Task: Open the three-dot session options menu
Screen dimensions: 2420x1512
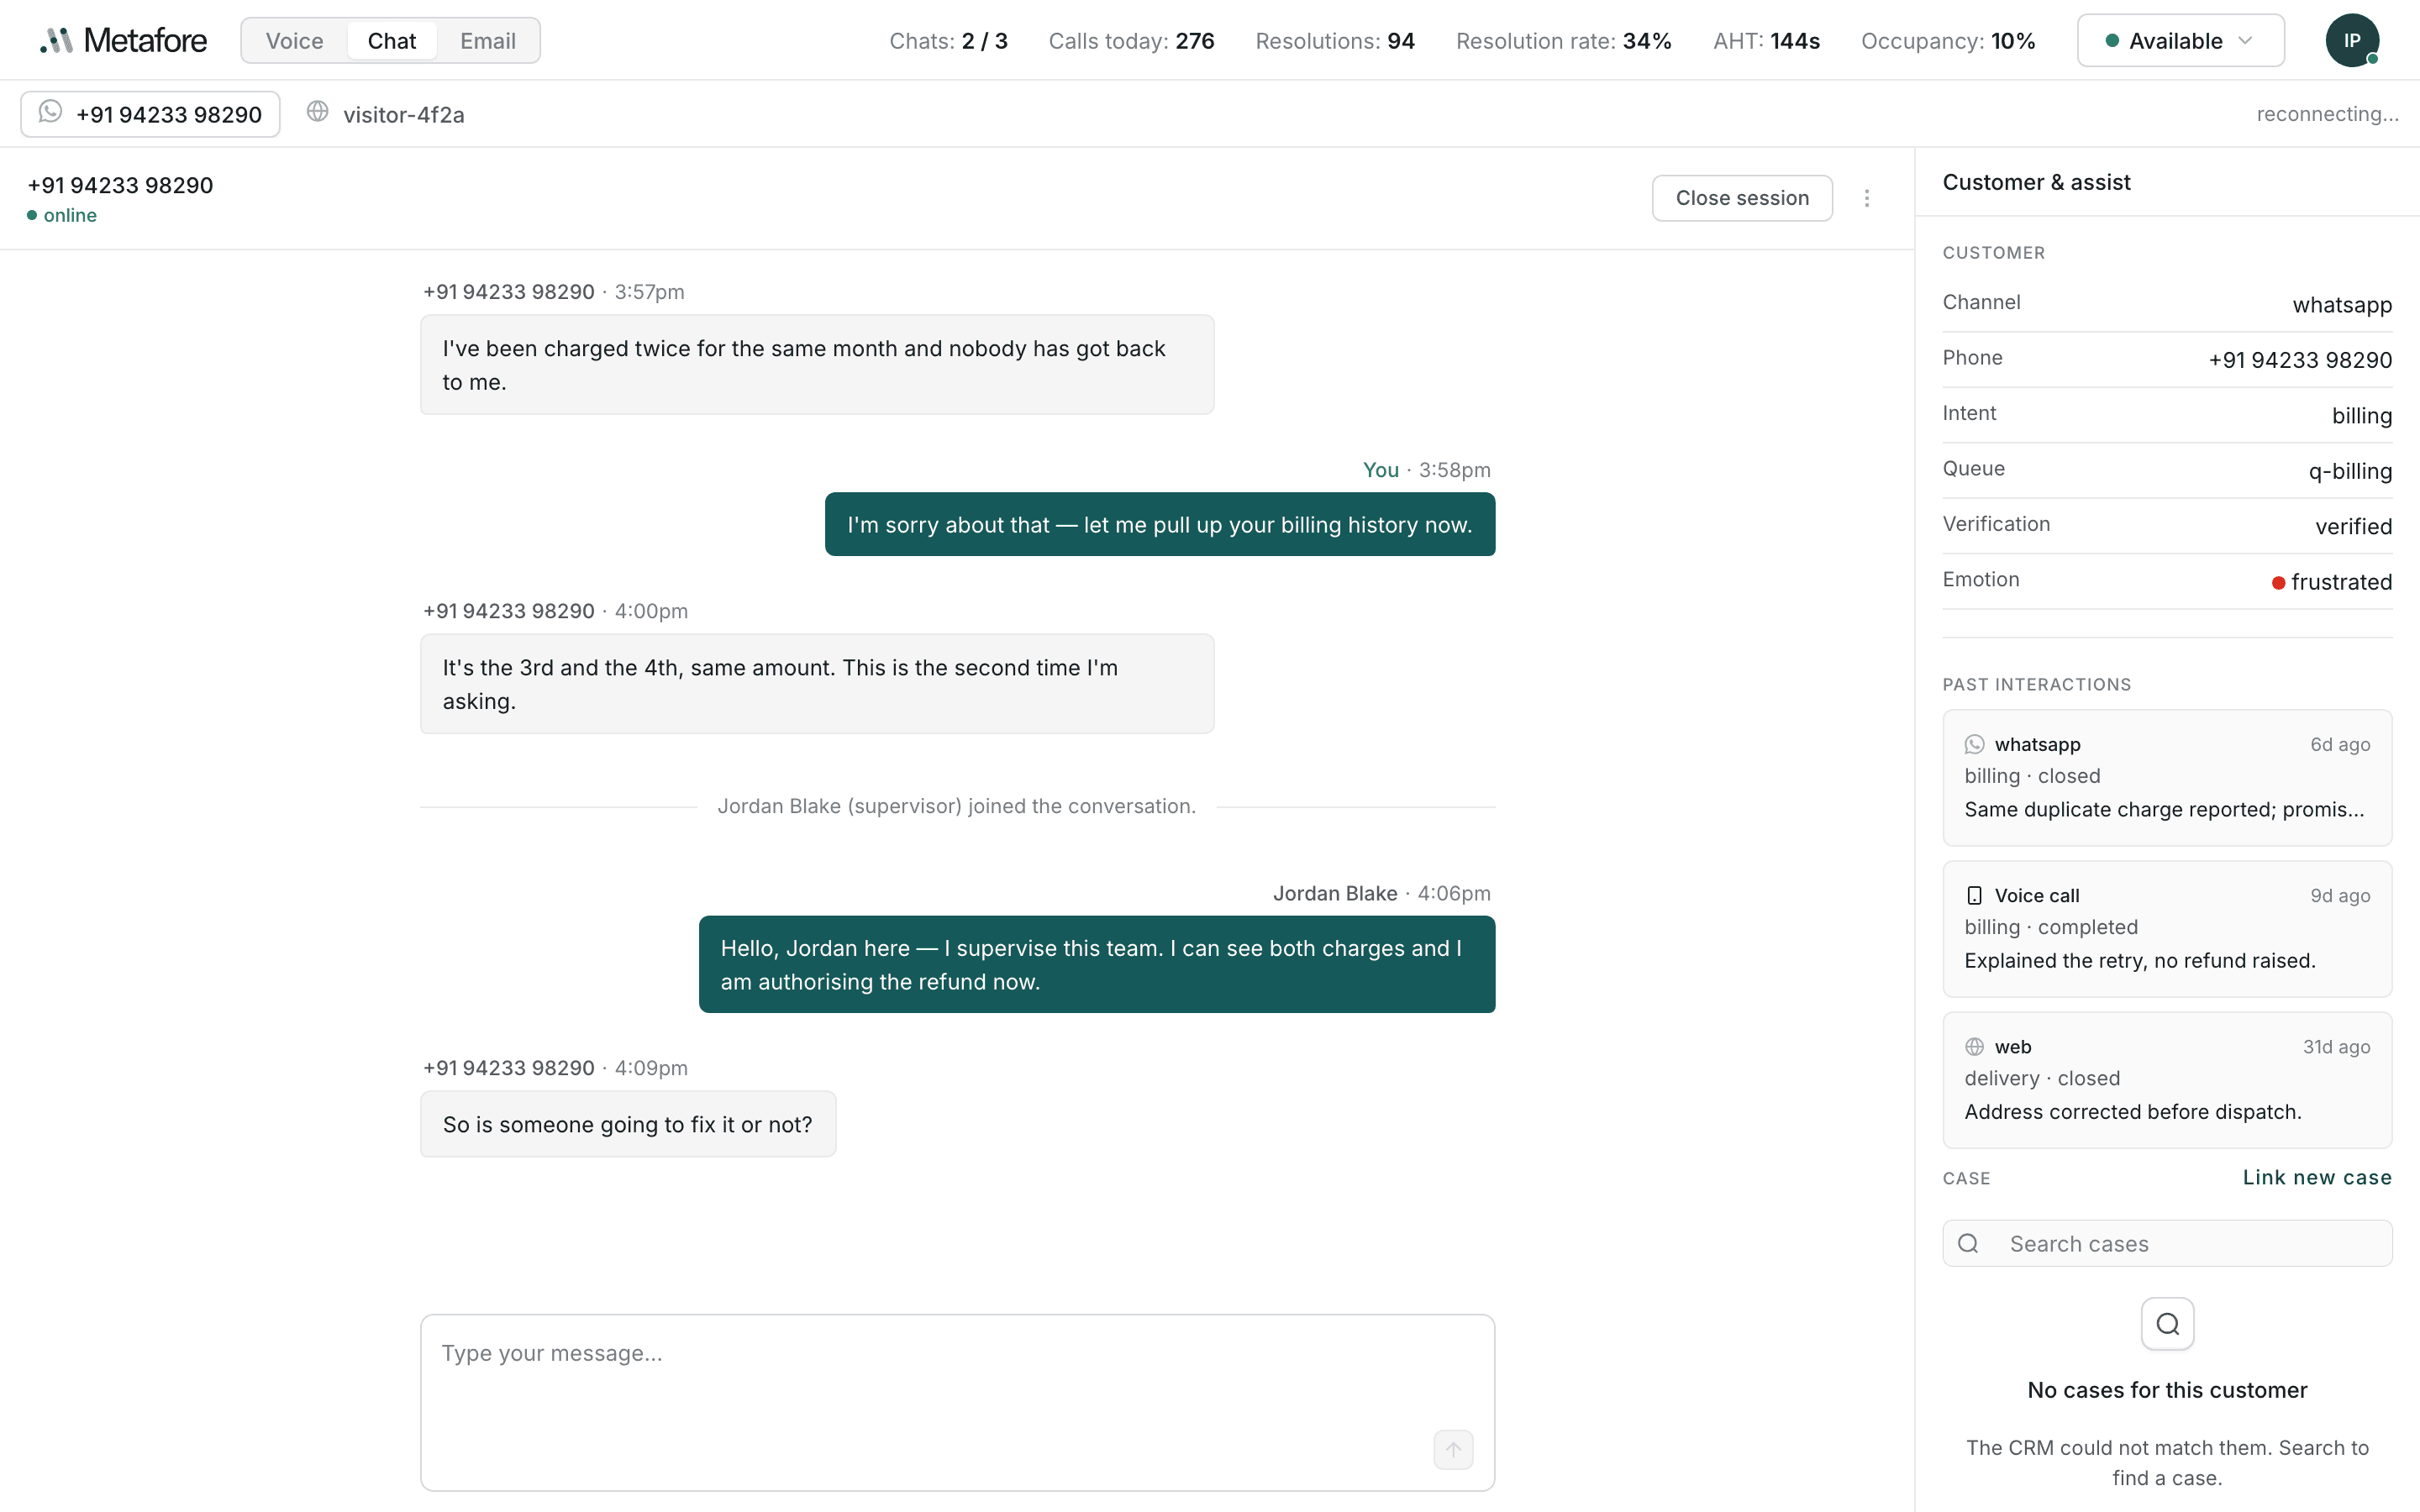Action: coord(1866,198)
